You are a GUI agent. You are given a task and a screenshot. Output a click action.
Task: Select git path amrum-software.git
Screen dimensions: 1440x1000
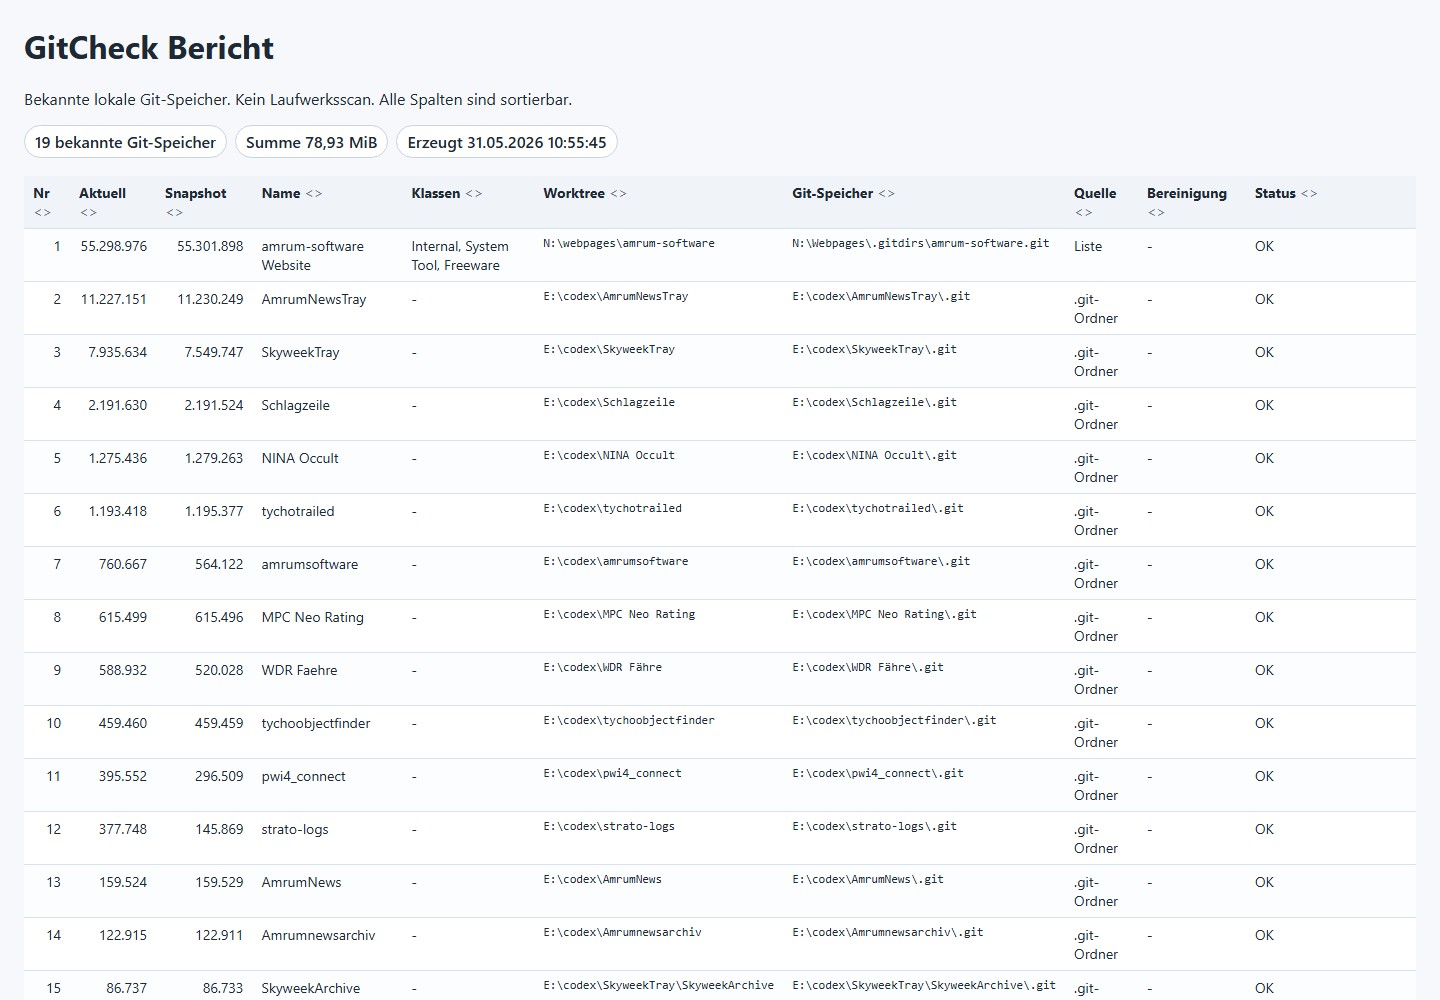coord(921,243)
